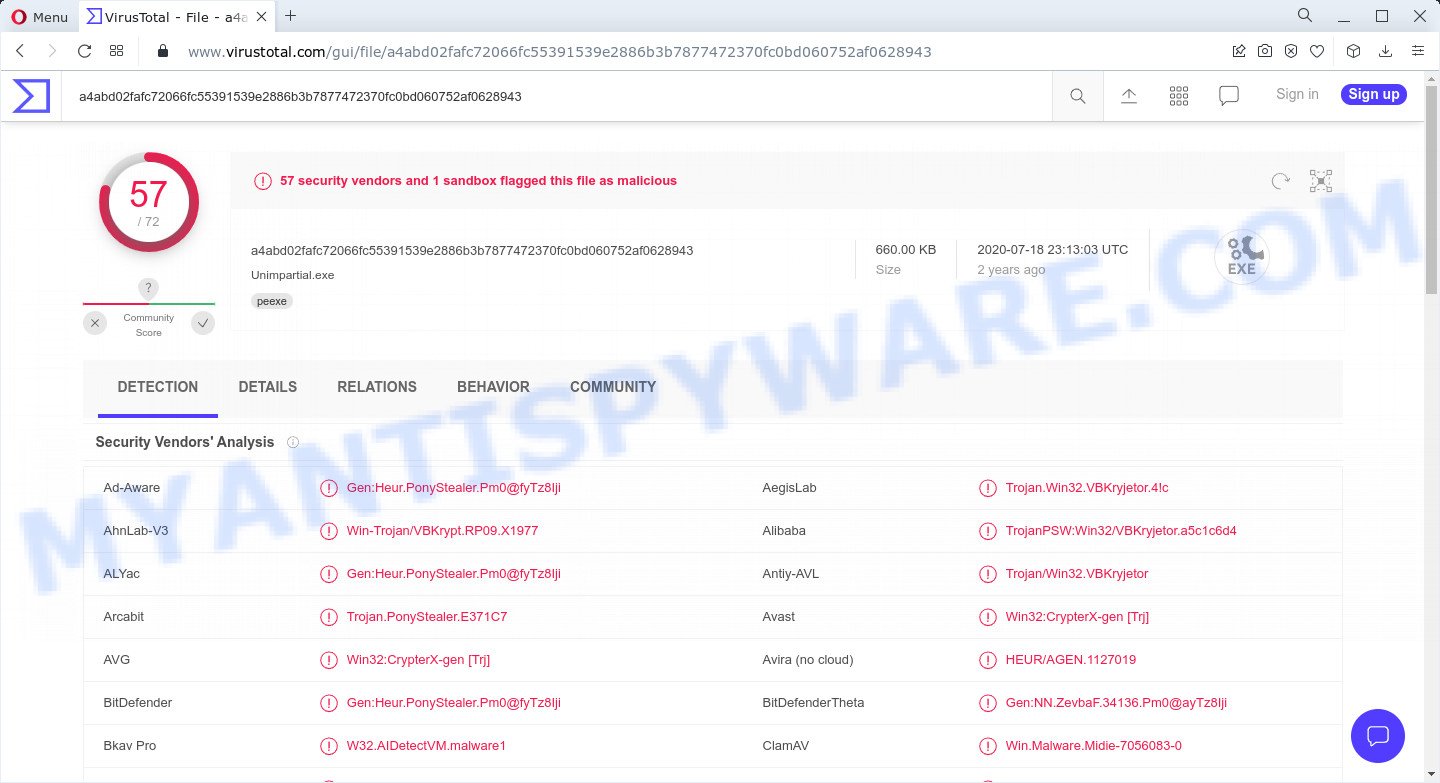Viewport: 1440px width, 783px height.
Task: Open the notifications comment icon
Action: pyautogui.click(x=1229, y=96)
